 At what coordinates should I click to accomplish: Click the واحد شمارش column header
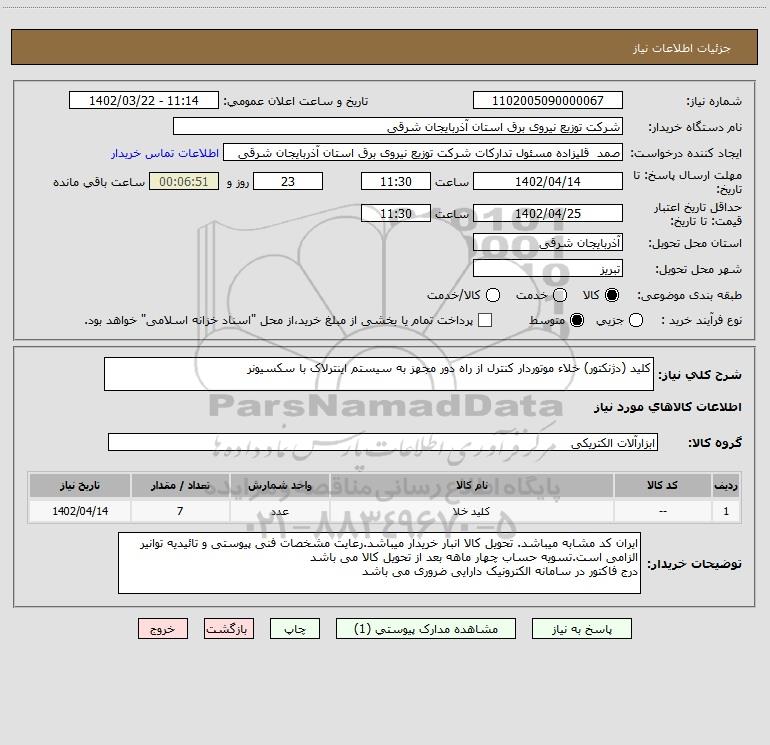pyautogui.click(x=279, y=485)
